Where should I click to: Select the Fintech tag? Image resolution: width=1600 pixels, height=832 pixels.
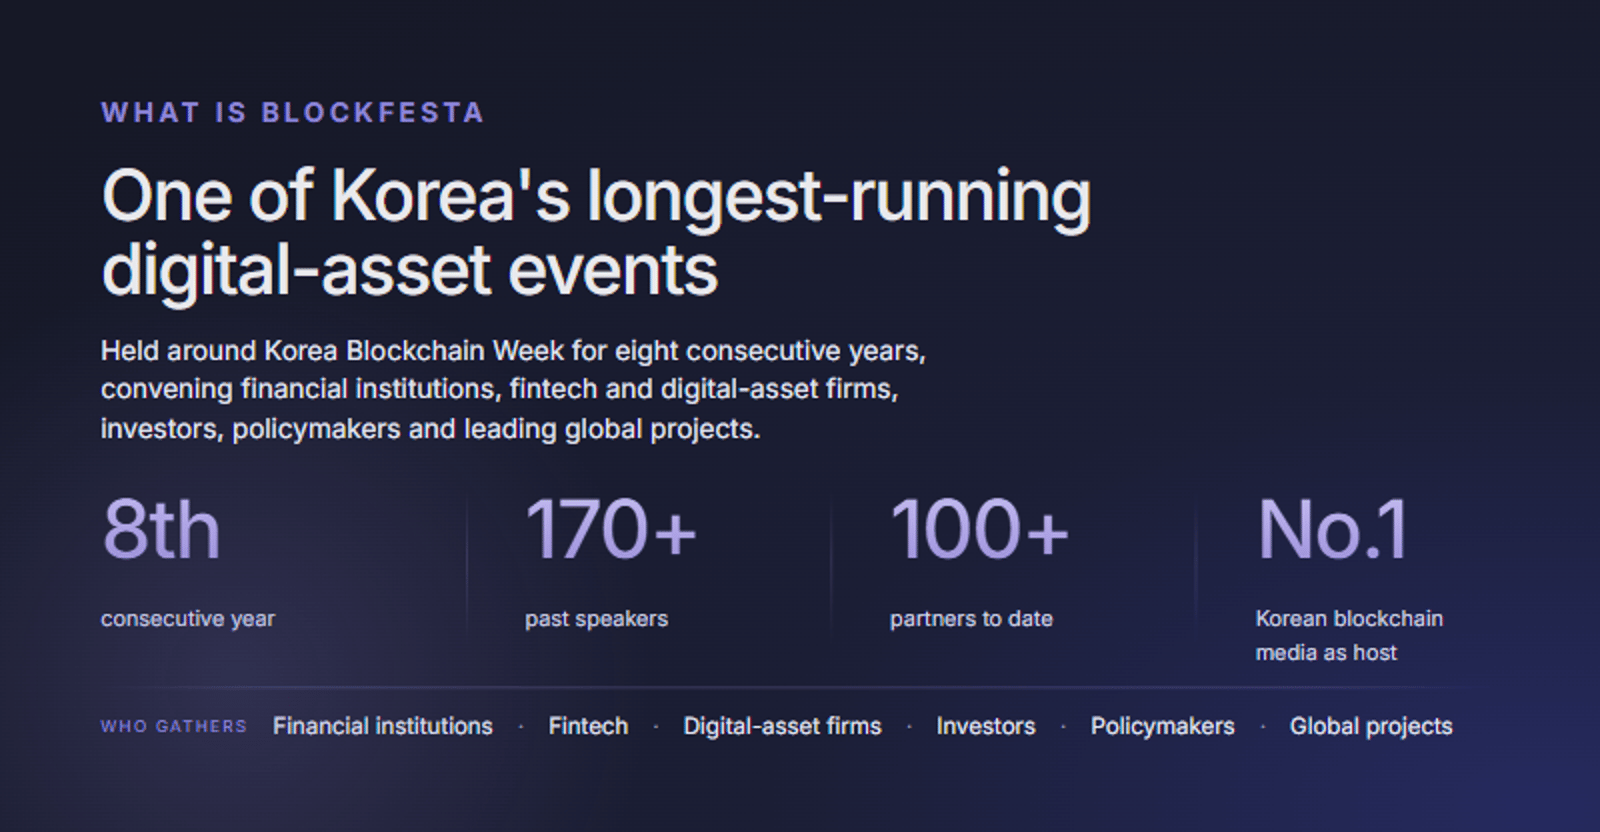(588, 727)
